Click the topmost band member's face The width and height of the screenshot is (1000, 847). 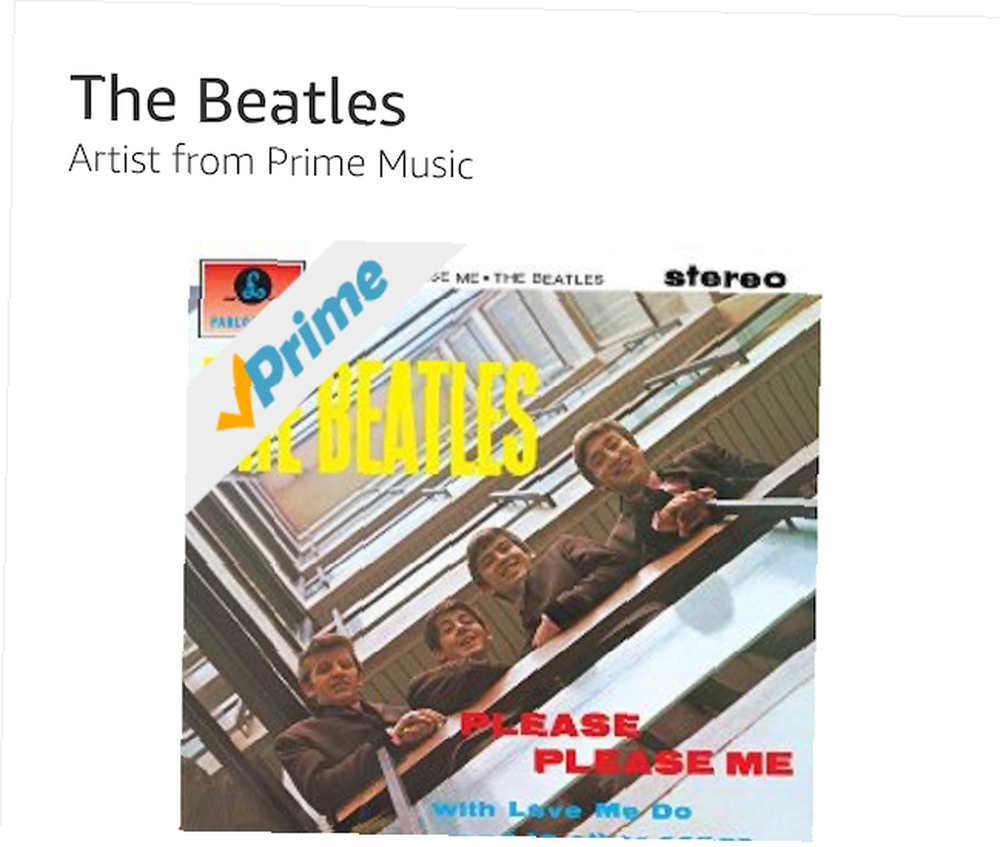[611, 454]
